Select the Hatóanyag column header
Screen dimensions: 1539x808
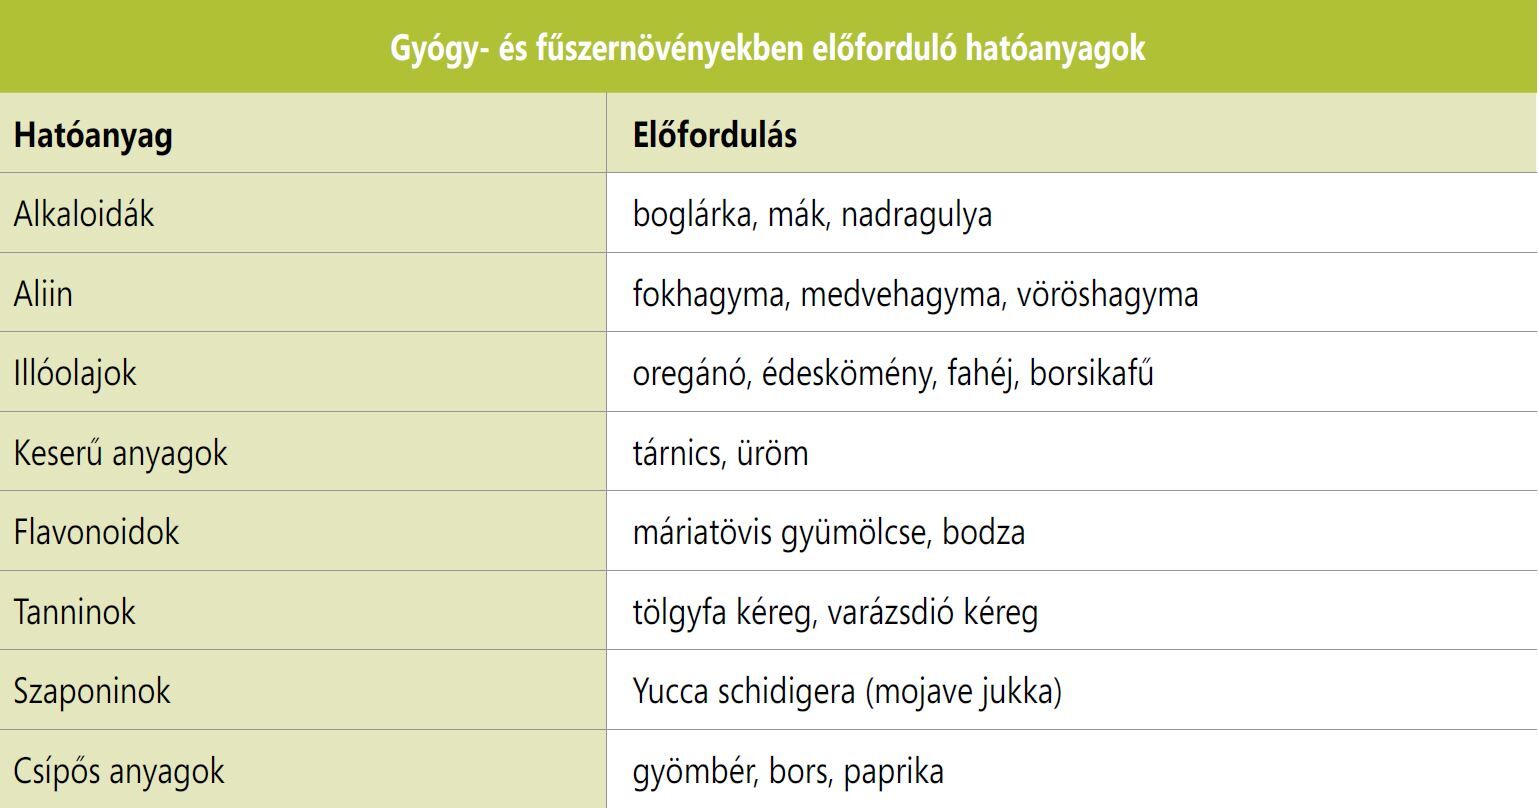point(93,135)
